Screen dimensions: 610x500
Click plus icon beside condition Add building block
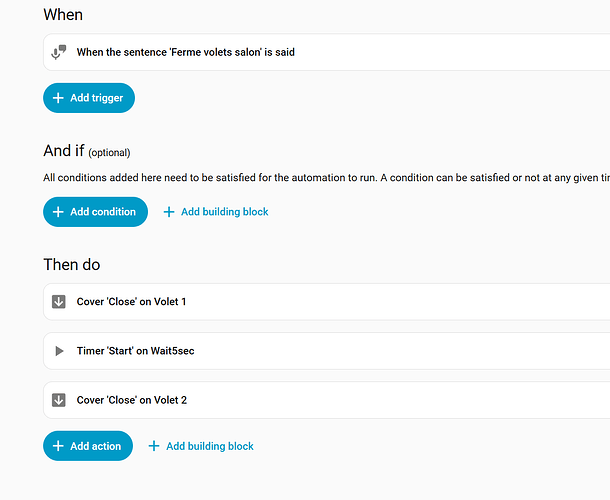tap(169, 212)
